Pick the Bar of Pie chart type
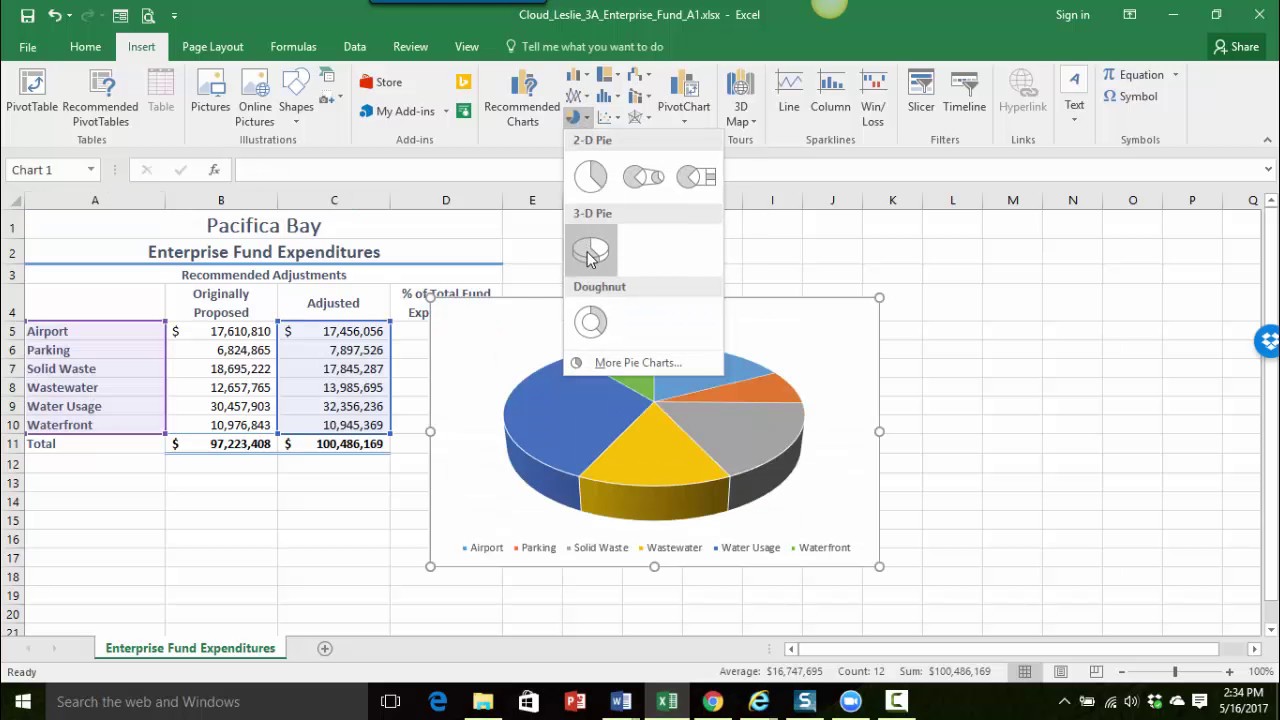The width and height of the screenshot is (1280, 720). point(696,177)
